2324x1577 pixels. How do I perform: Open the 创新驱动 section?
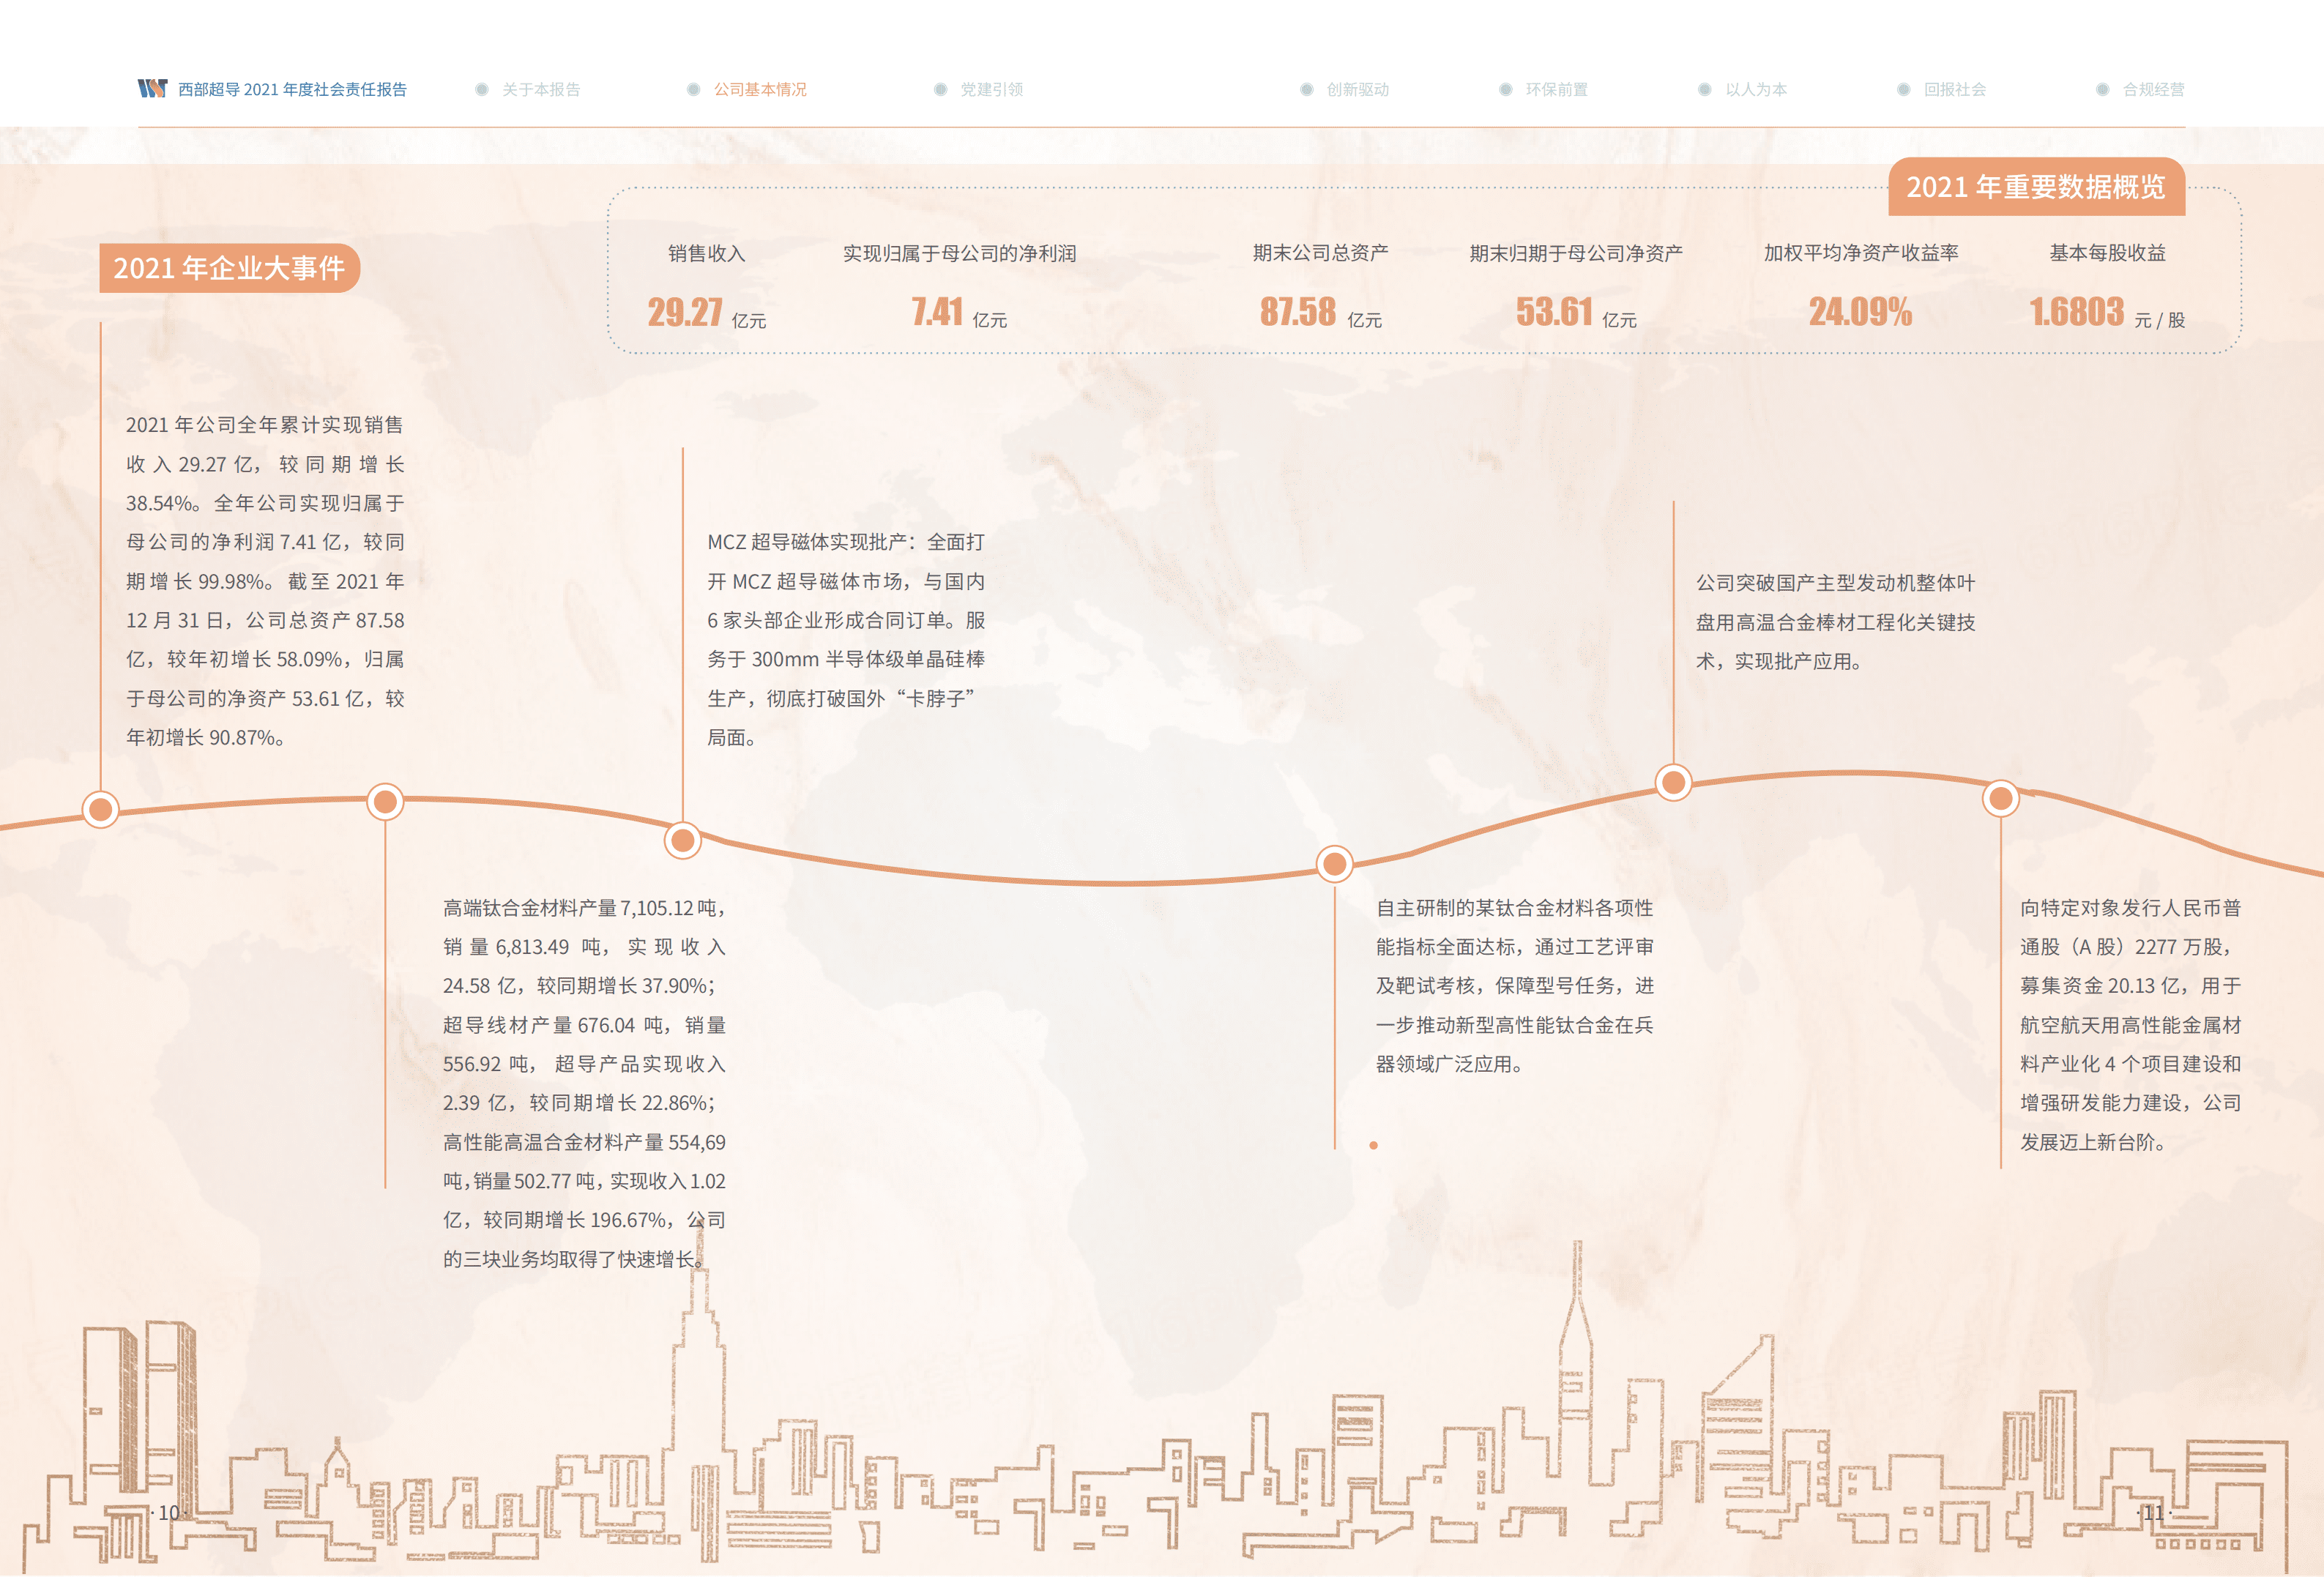click(1359, 89)
